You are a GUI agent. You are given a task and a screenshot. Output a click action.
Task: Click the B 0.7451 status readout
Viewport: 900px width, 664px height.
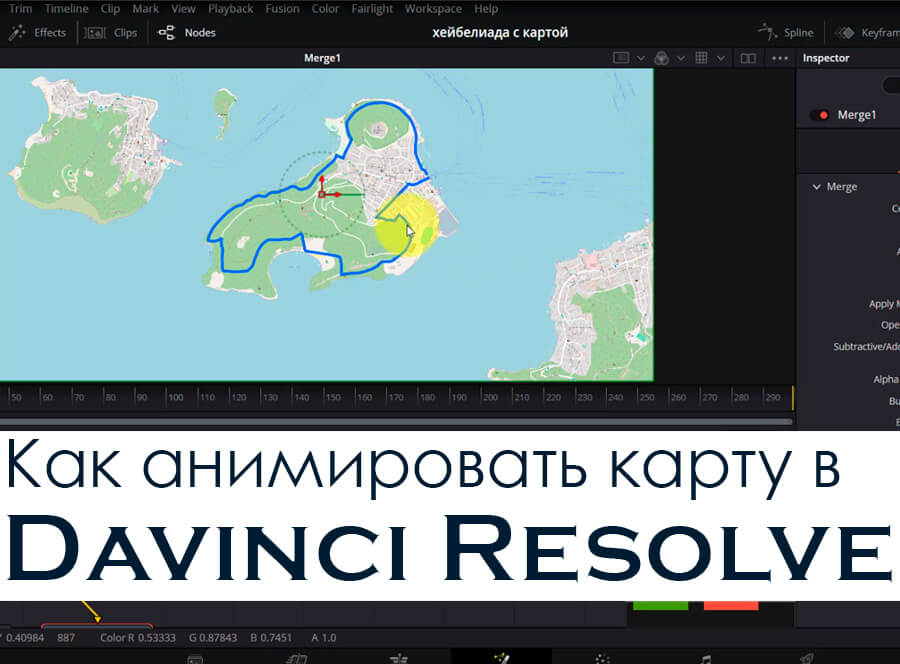point(271,638)
